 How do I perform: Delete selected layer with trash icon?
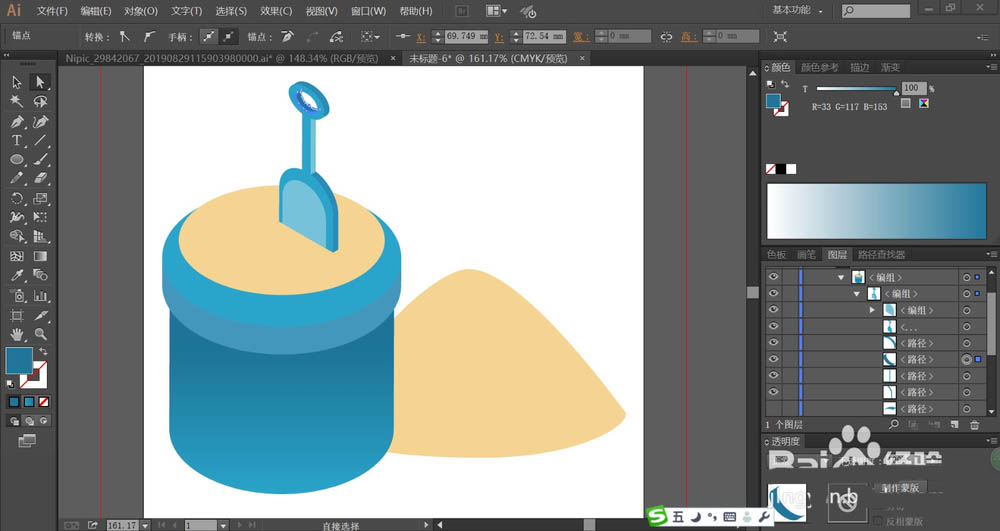974,425
